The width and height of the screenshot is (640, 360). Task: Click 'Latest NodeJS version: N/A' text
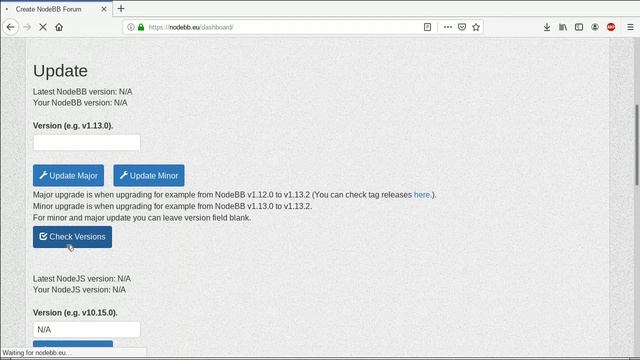(82, 279)
